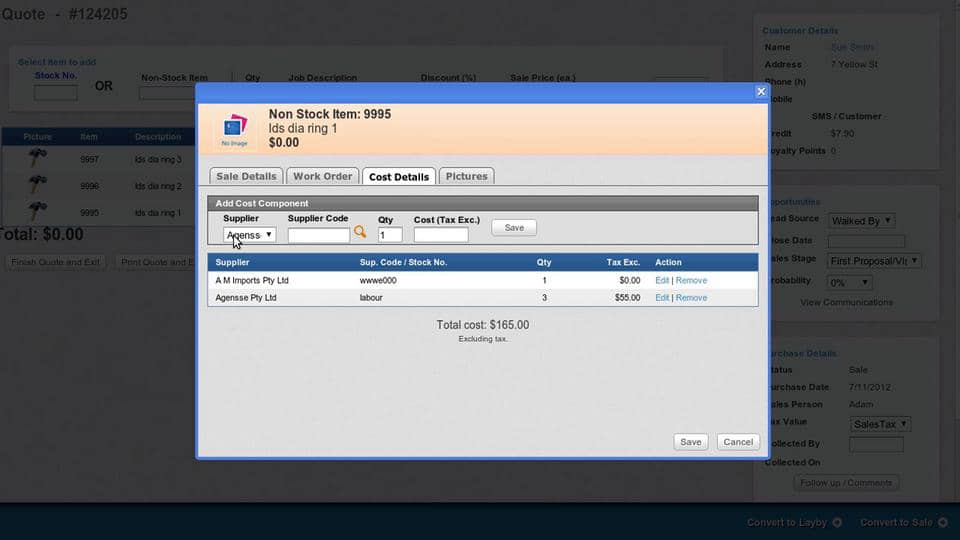960x540 pixels.
Task: Click the 'labour' supplier code cell
Action: tap(371, 298)
